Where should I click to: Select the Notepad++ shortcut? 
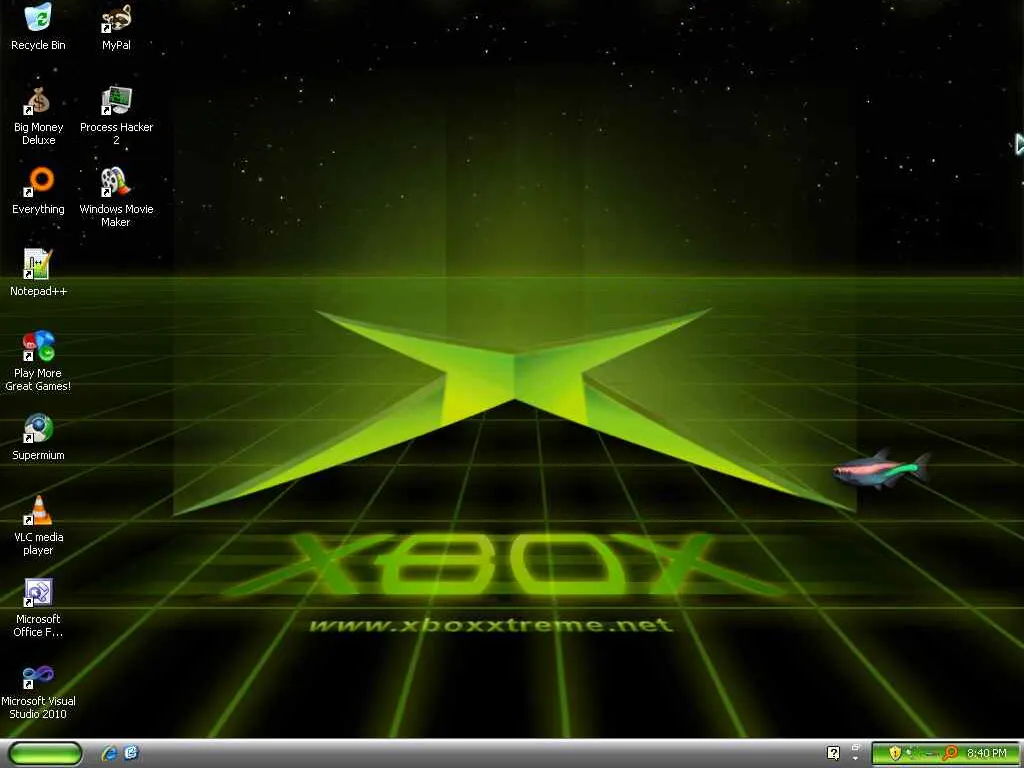pyautogui.click(x=38, y=272)
